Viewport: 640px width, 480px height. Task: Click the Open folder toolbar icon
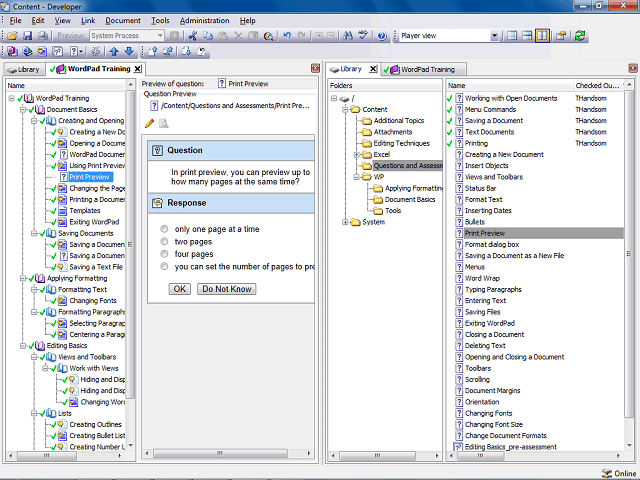click(12, 36)
